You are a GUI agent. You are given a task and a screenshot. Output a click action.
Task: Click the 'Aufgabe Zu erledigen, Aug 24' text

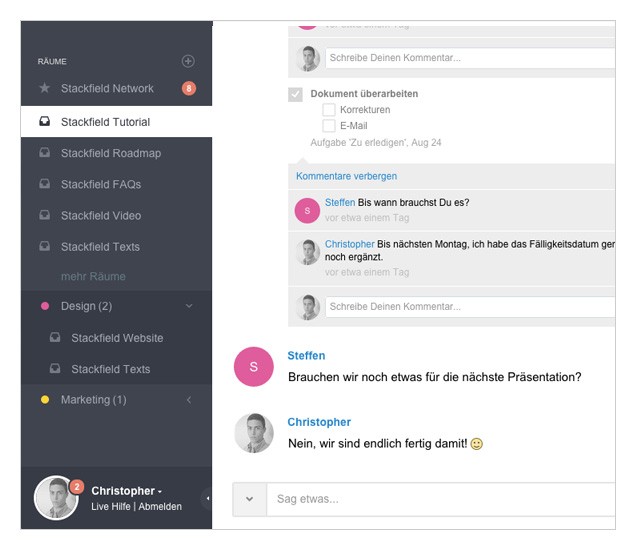(376, 143)
